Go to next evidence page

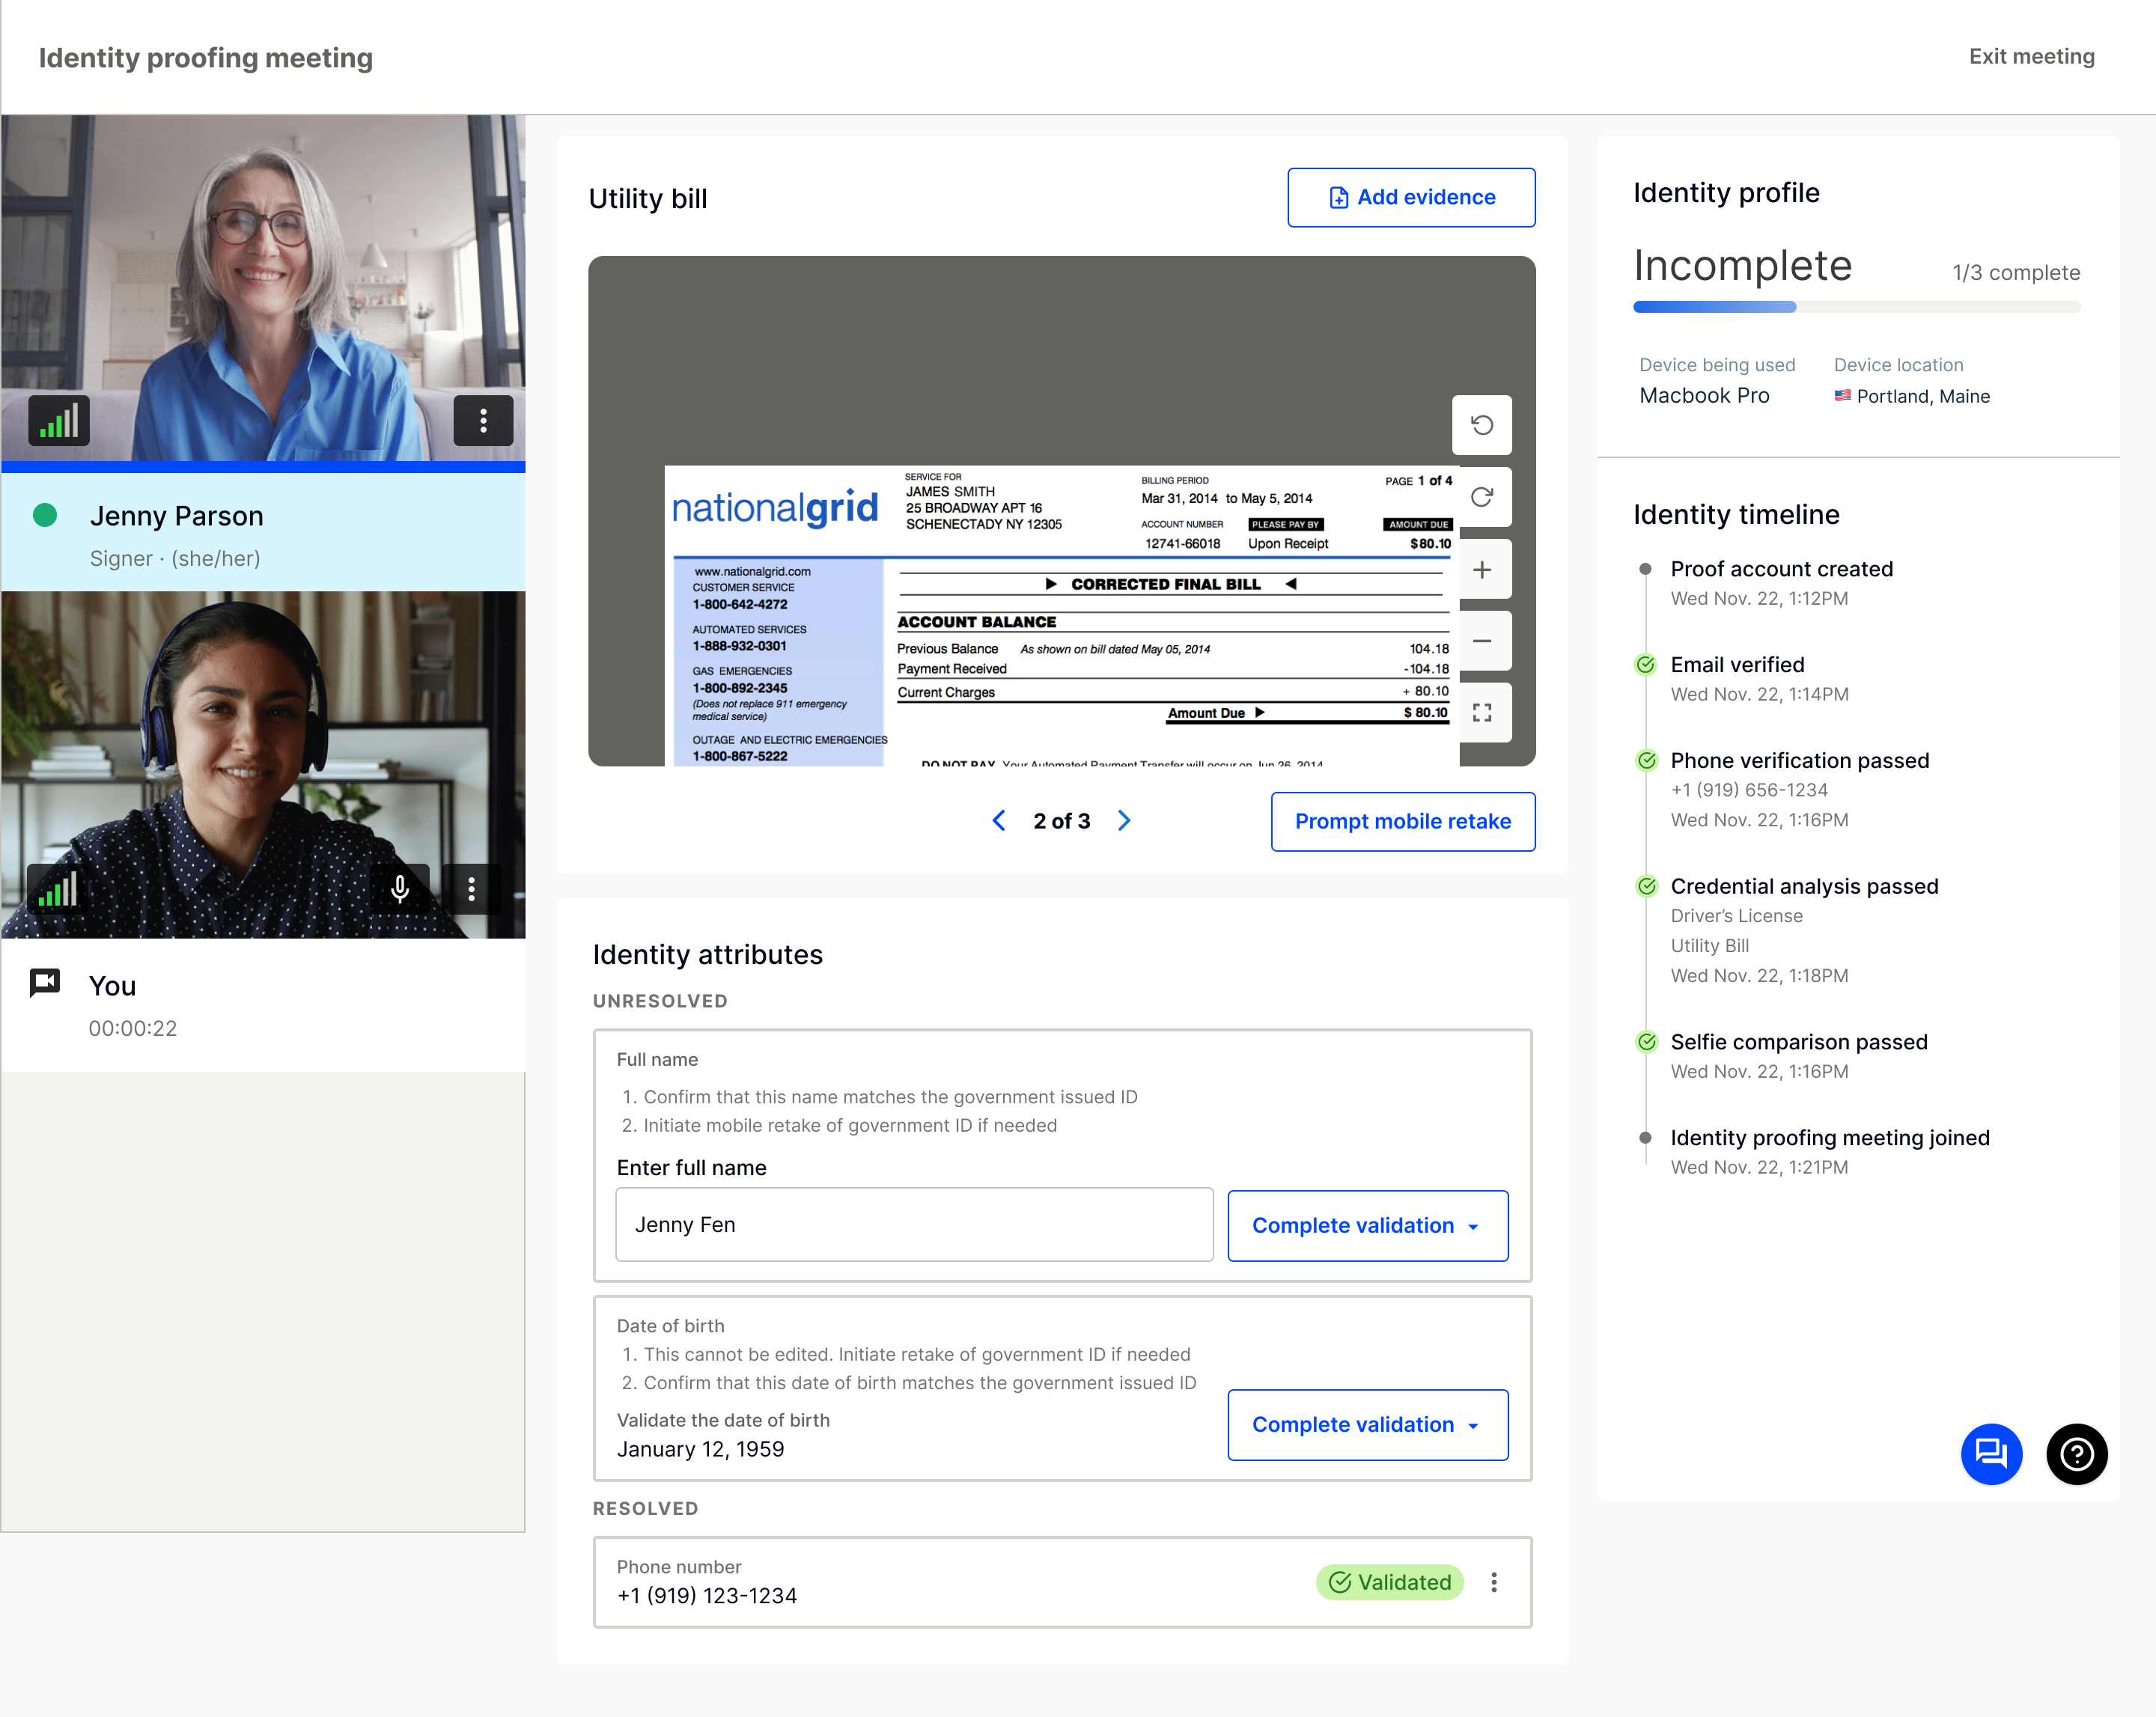point(1124,821)
